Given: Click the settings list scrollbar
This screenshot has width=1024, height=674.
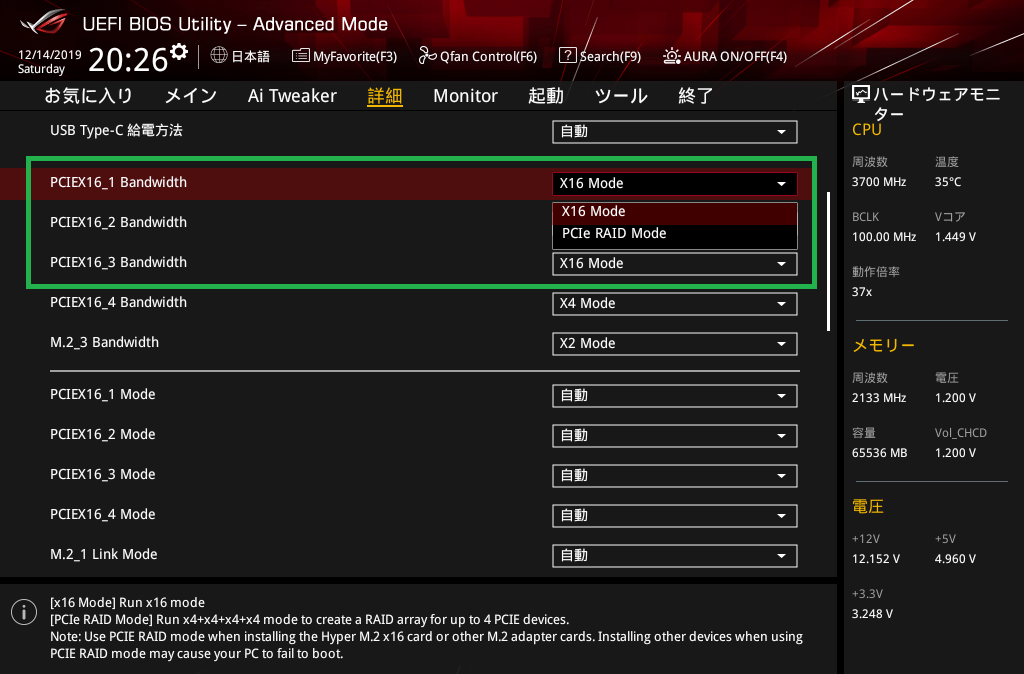Looking at the screenshot, I should tap(829, 261).
